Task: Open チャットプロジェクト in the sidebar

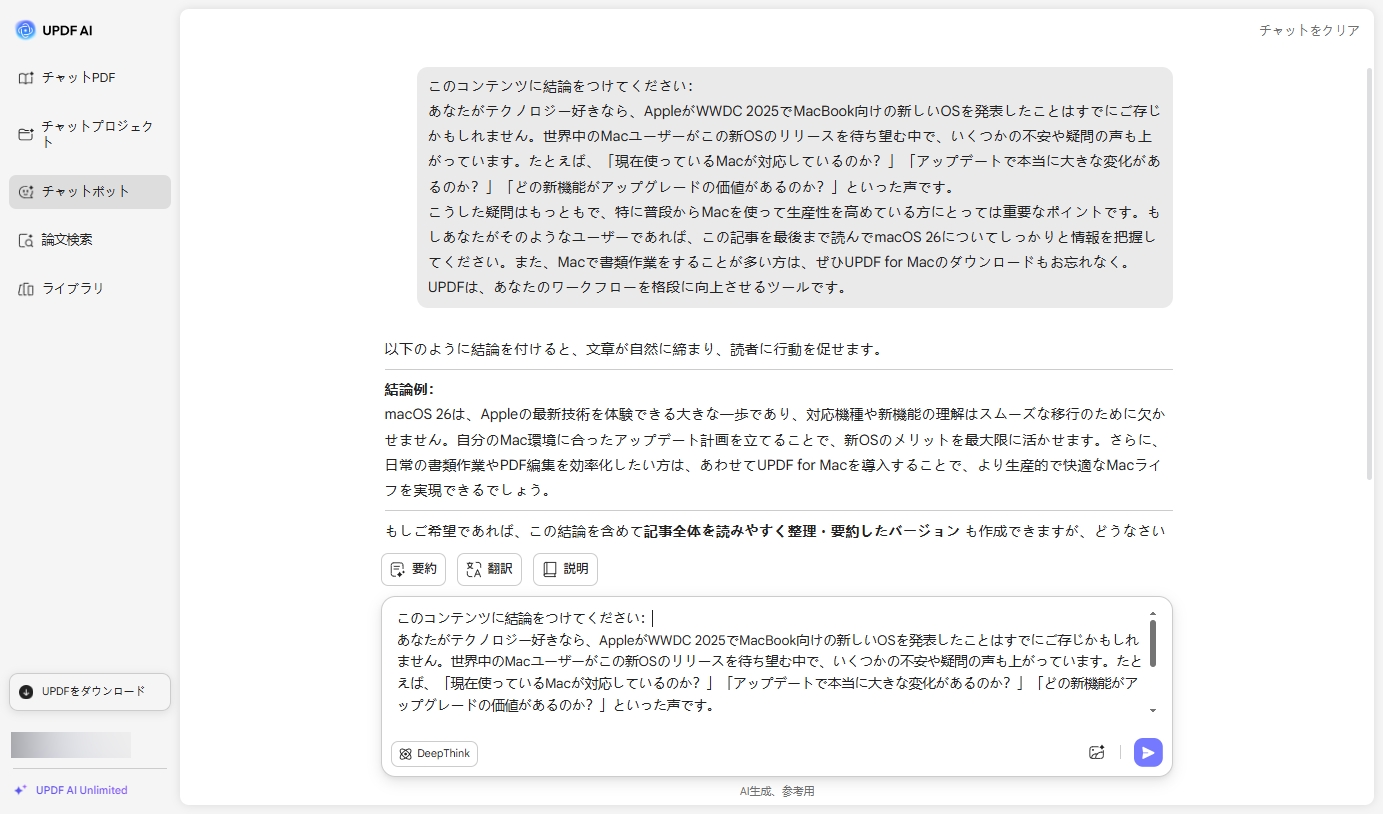Action: [90, 134]
